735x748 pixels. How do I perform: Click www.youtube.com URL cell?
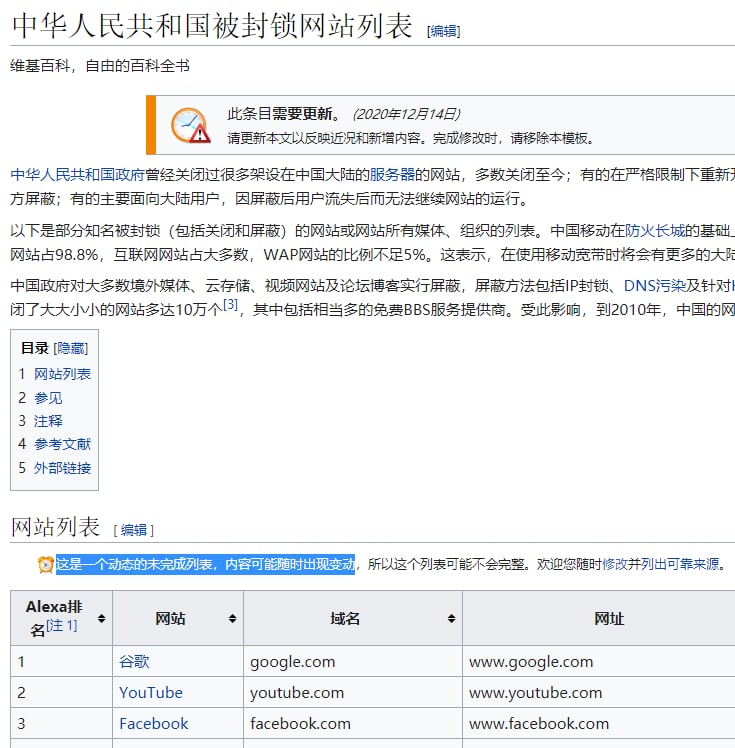tap(599, 692)
